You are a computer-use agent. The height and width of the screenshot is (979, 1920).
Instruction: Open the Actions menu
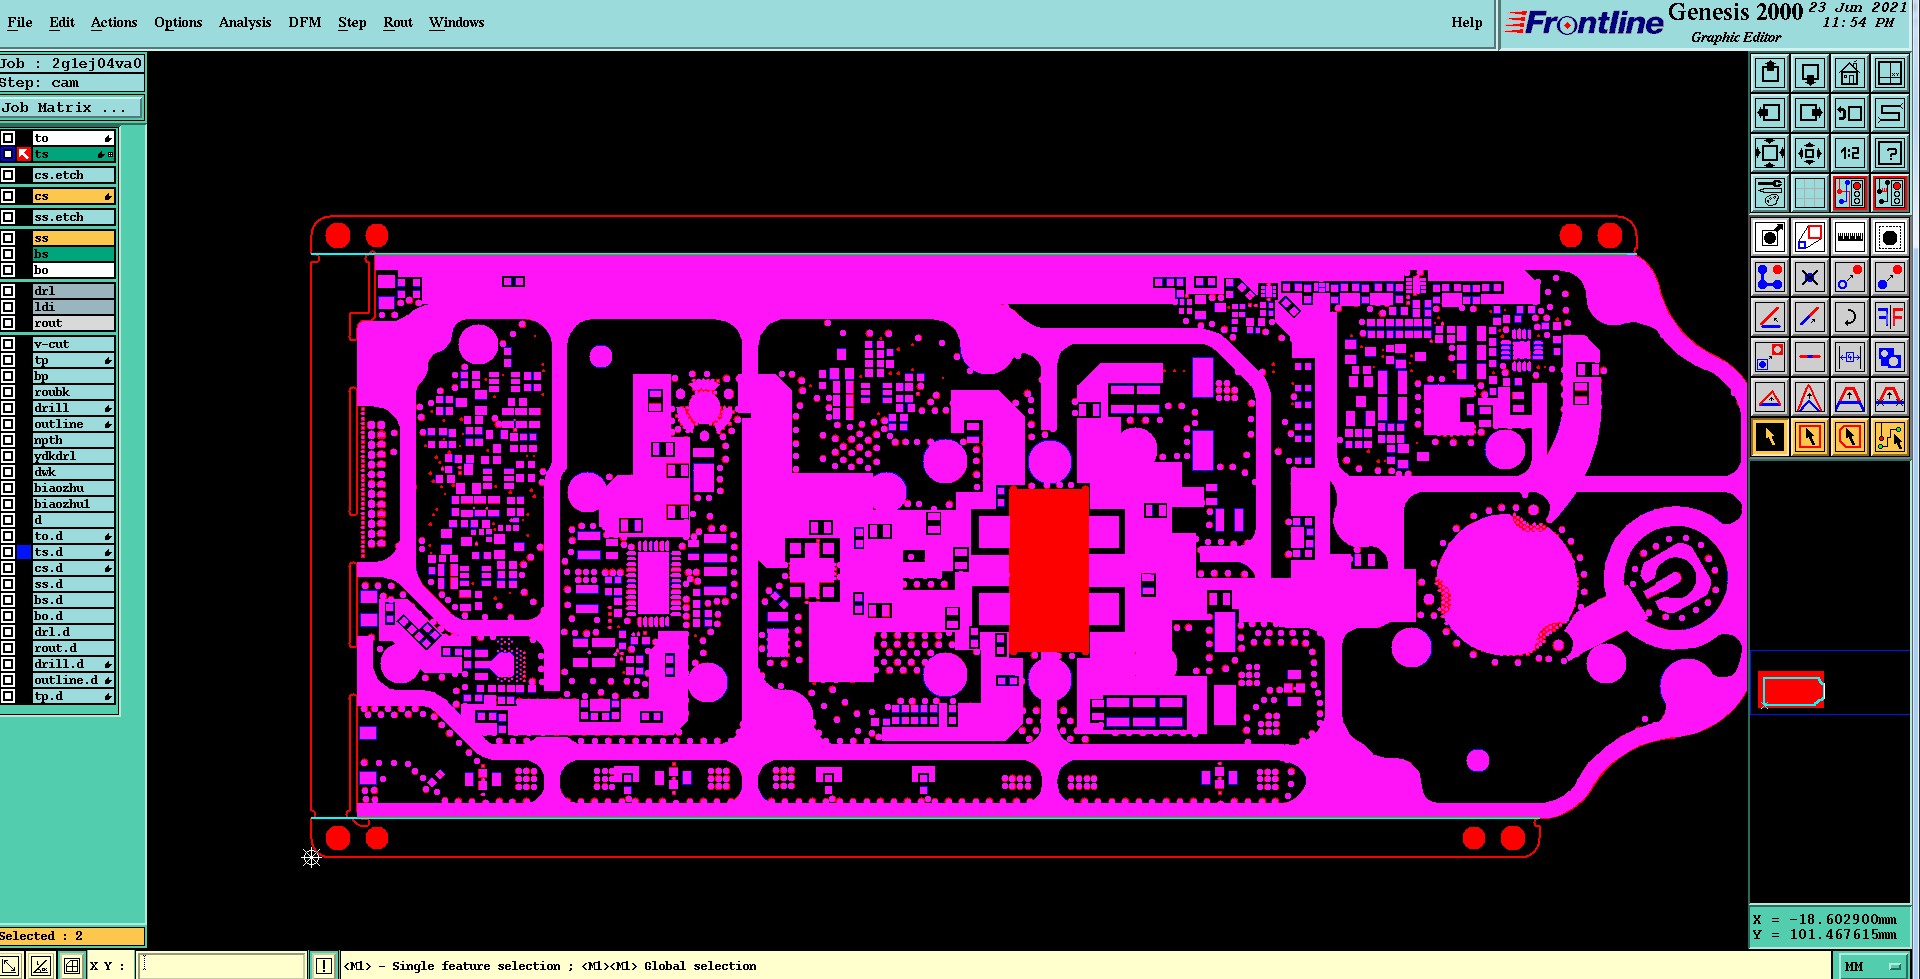pos(114,22)
